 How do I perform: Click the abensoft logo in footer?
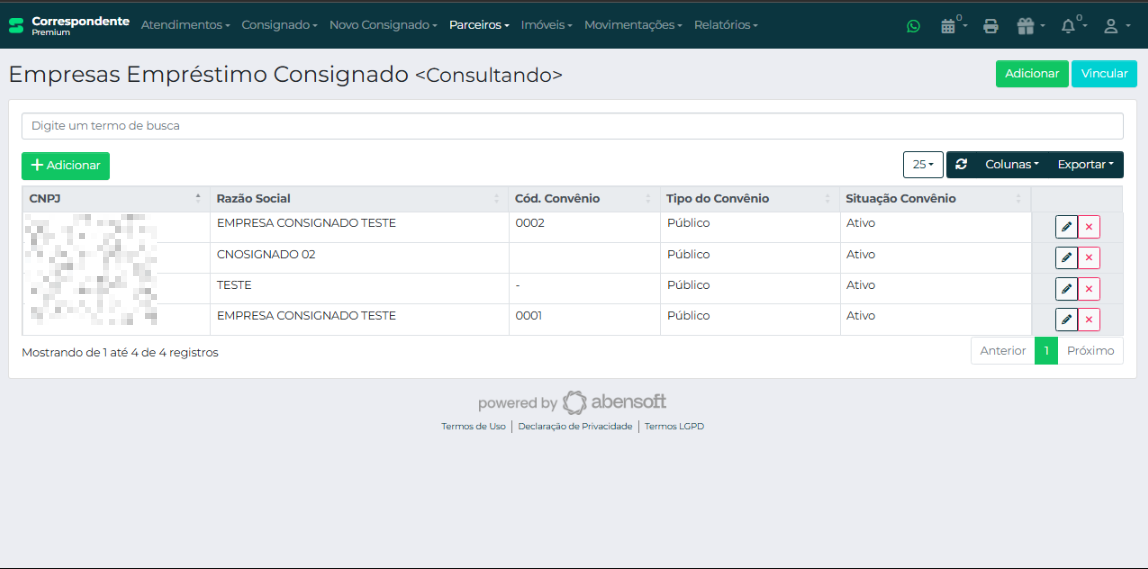pyautogui.click(x=614, y=402)
